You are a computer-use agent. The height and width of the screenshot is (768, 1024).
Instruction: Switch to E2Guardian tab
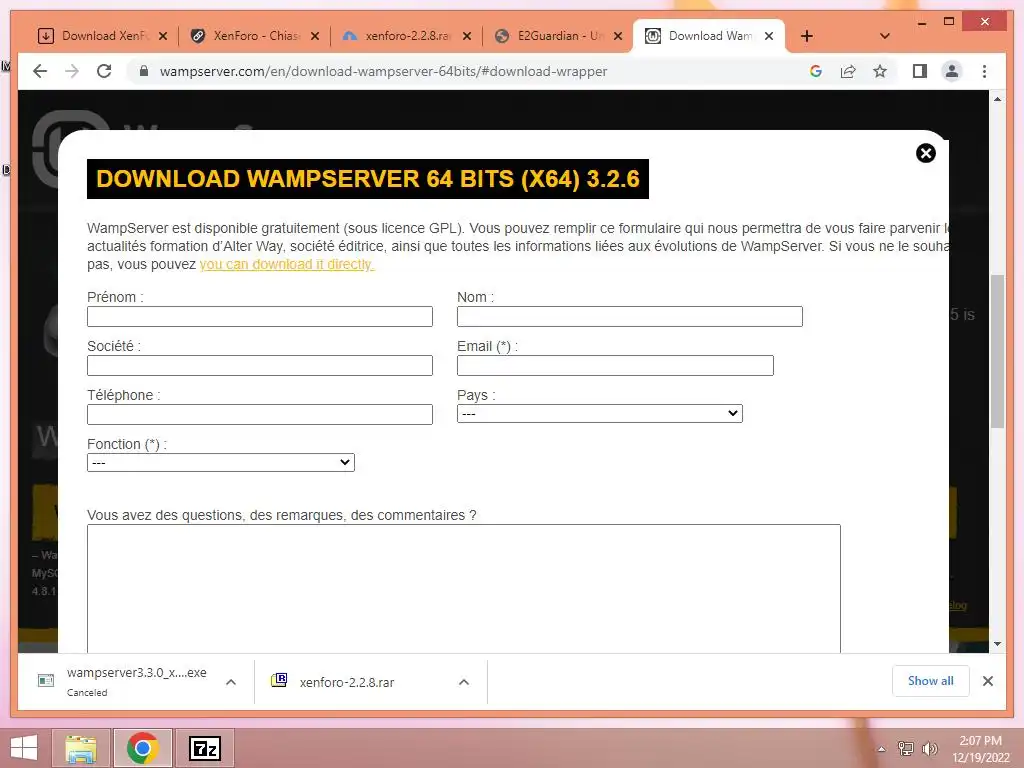pyautogui.click(x=559, y=36)
